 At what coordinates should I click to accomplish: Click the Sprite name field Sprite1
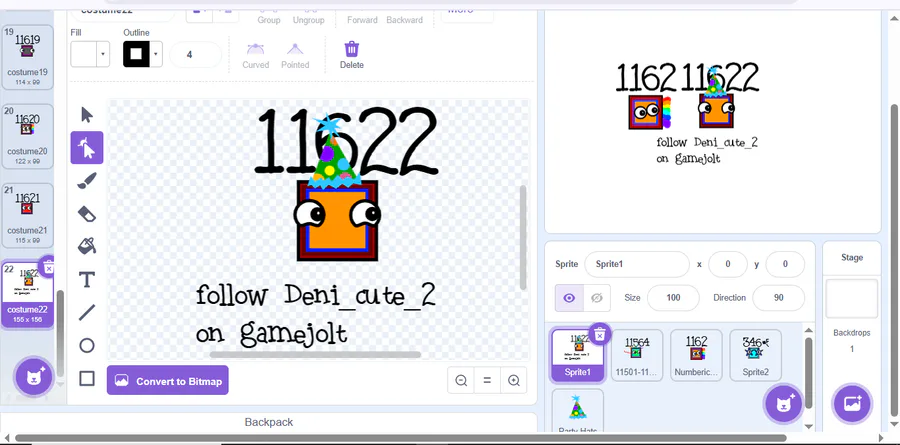(x=637, y=264)
